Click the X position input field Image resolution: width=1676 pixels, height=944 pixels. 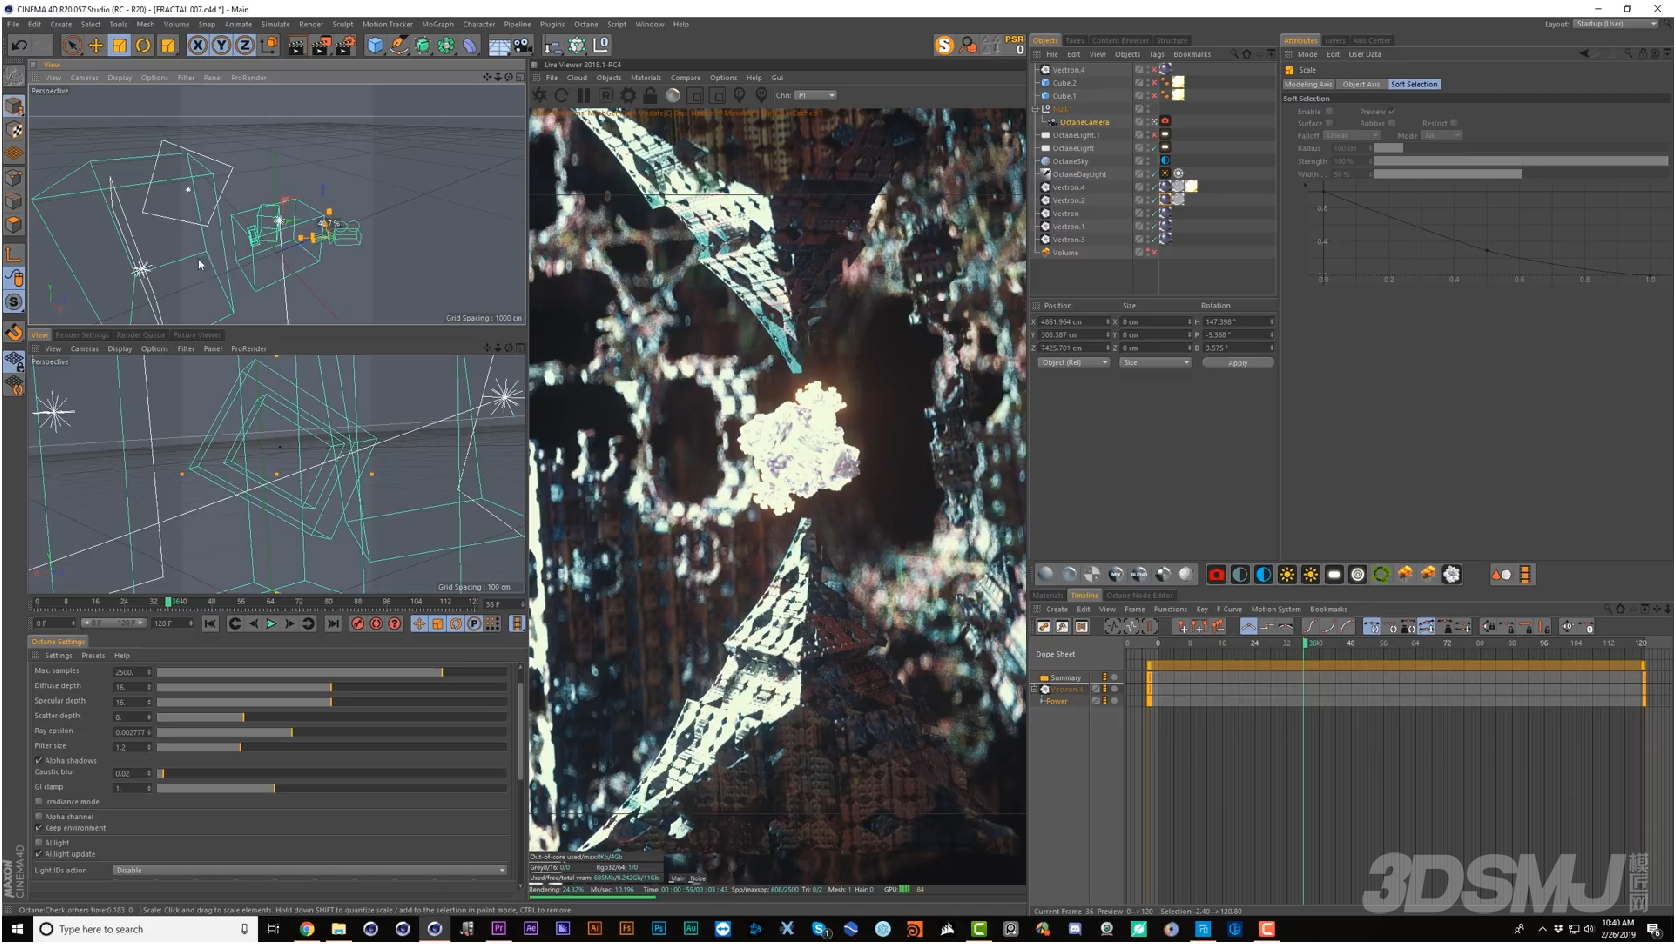1073,322
